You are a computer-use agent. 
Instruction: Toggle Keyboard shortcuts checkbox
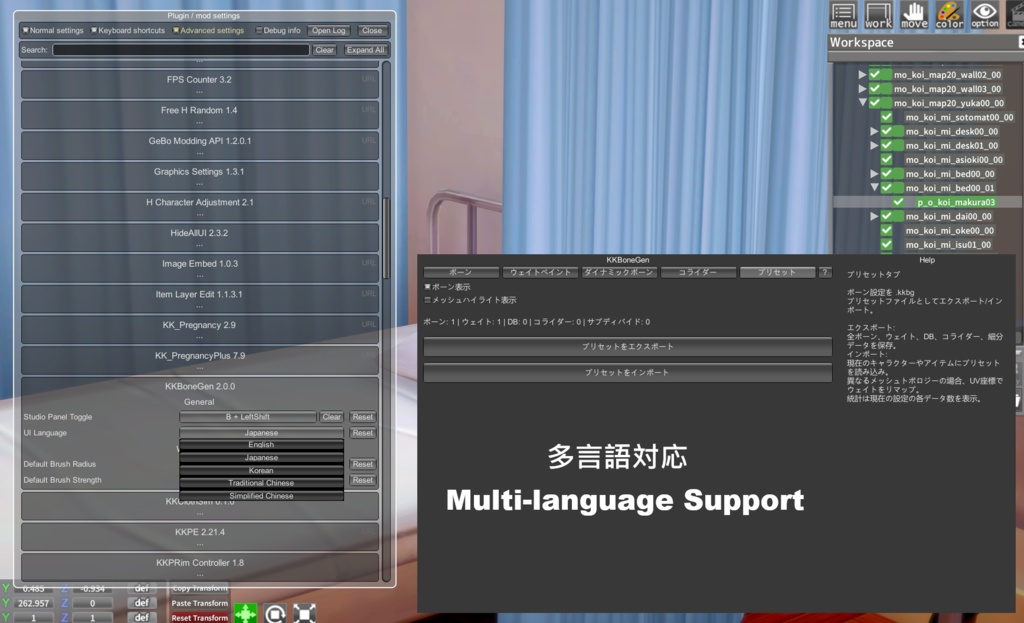[94, 30]
